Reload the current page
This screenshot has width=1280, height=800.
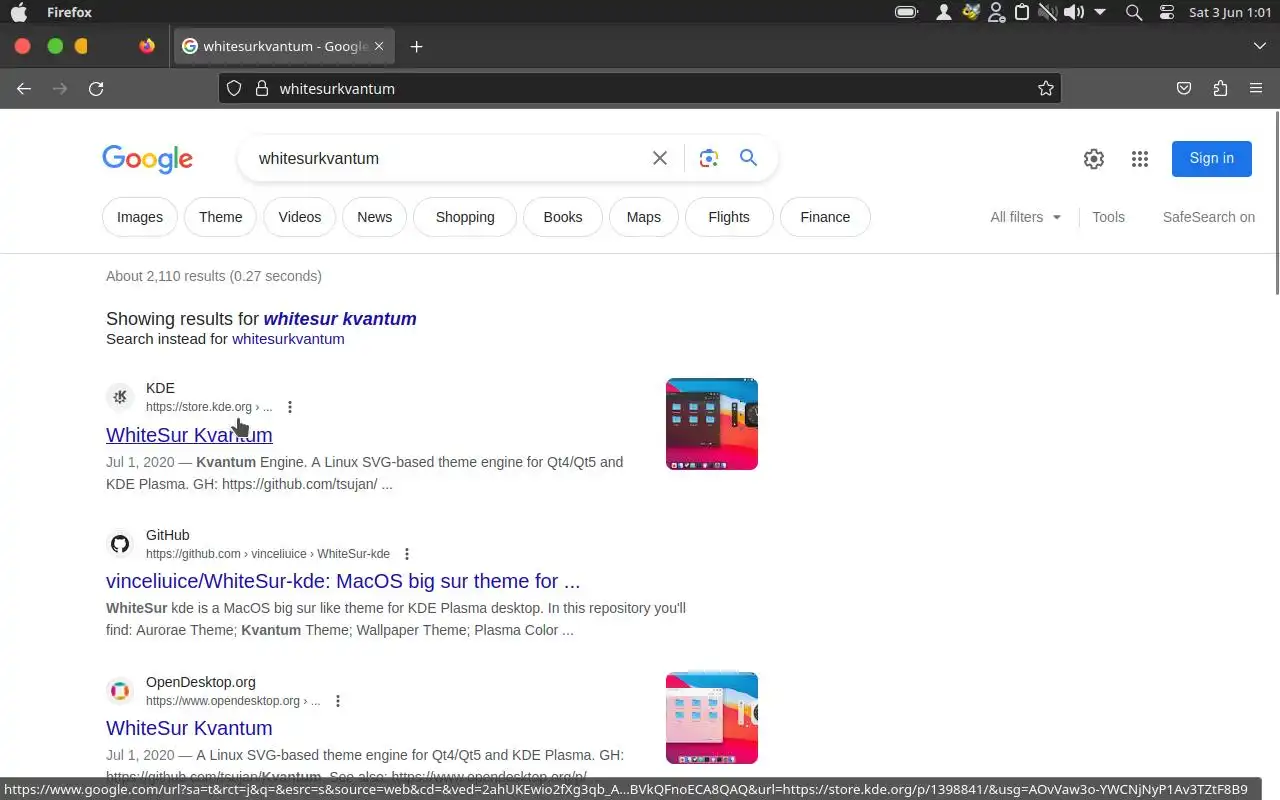point(96,88)
